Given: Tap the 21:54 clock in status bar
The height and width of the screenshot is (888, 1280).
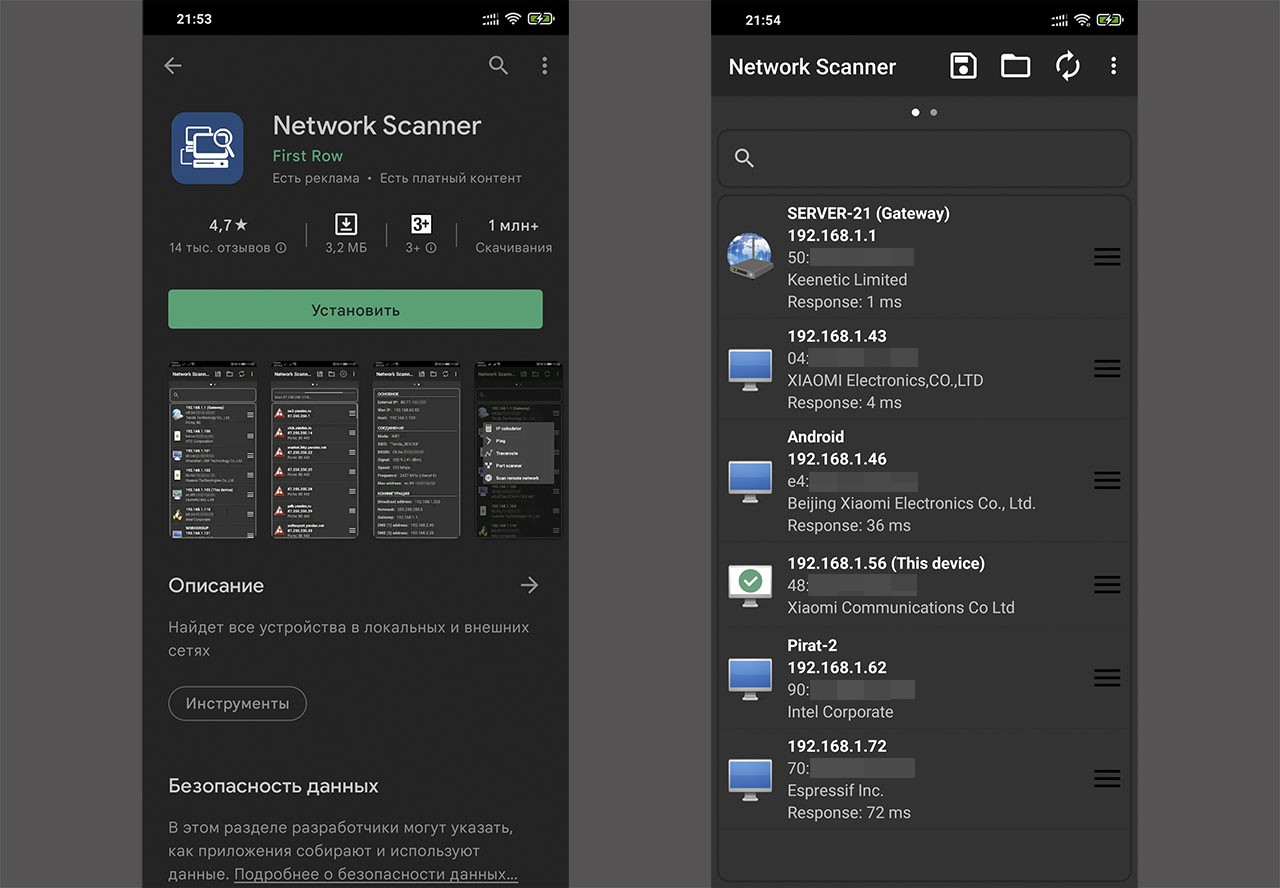Looking at the screenshot, I should (763, 20).
